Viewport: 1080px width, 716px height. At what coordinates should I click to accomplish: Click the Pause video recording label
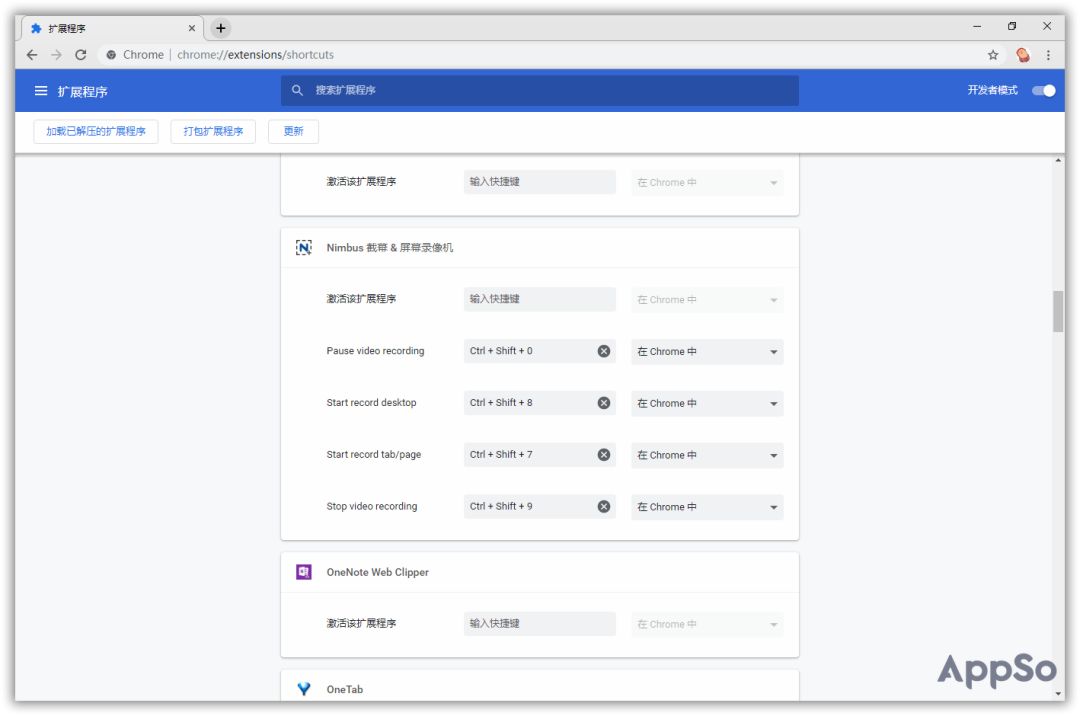click(x=375, y=351)
